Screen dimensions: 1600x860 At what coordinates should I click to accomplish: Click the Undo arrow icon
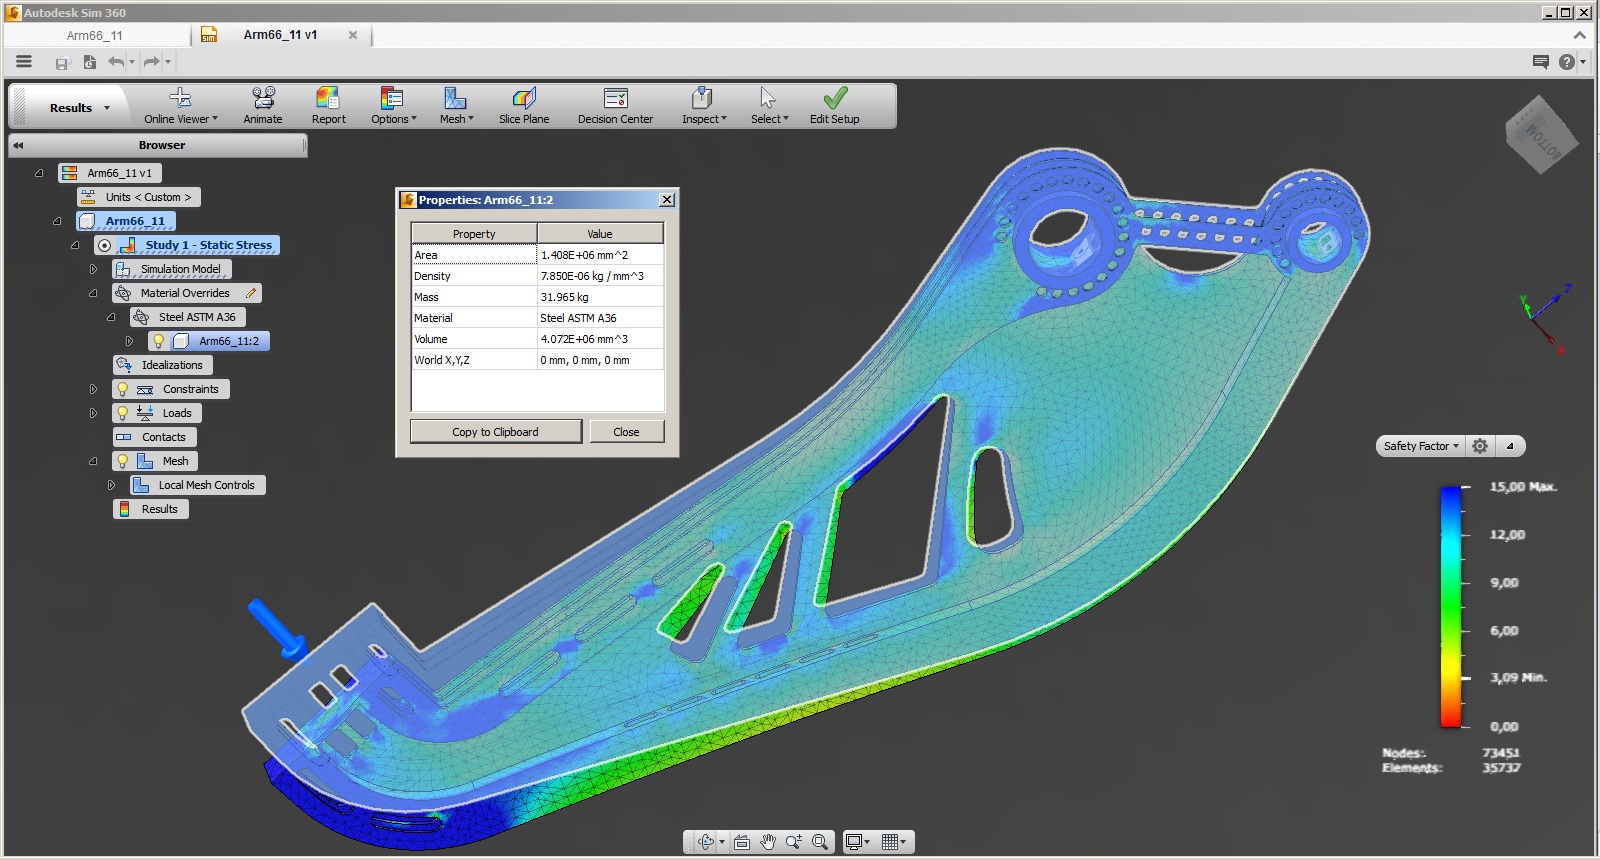tap(117, 62)
